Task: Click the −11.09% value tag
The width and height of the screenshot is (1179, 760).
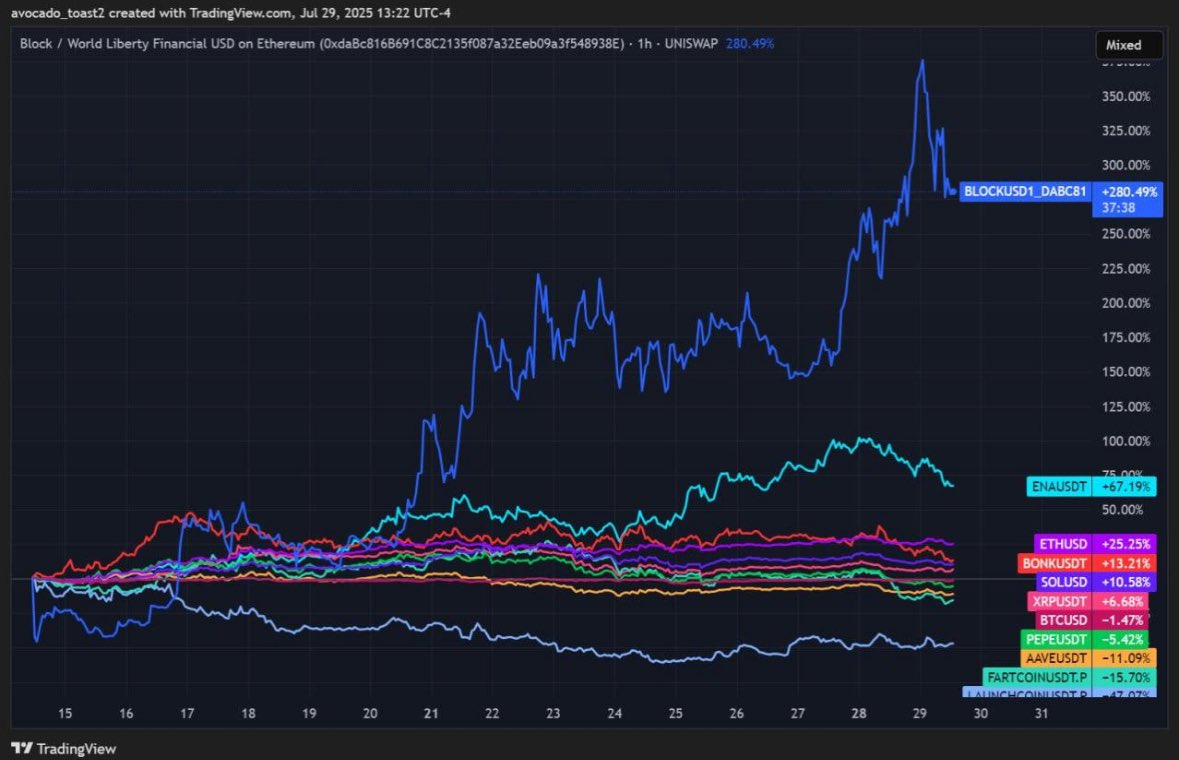Action: 1126,659
